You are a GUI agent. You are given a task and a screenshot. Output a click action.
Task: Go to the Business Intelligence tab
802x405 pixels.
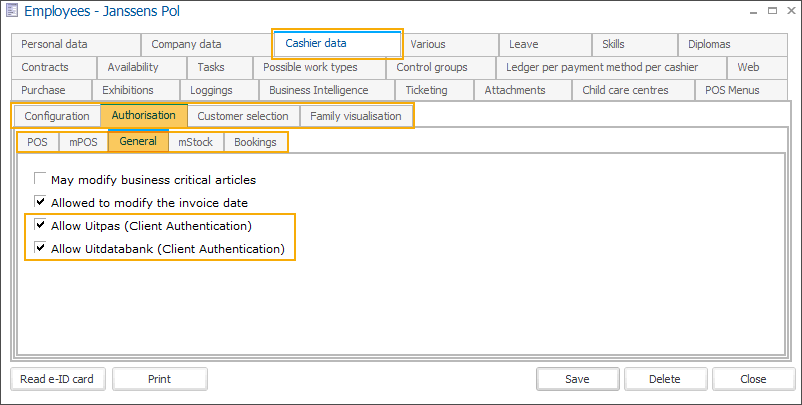click(x=318, y=90)
